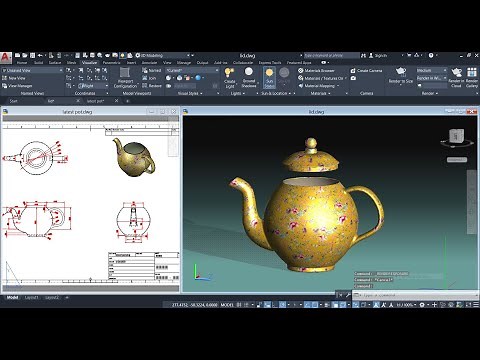Open the Help question mark icon
This screenshot has height=360, width=480.
coord(431,55)
